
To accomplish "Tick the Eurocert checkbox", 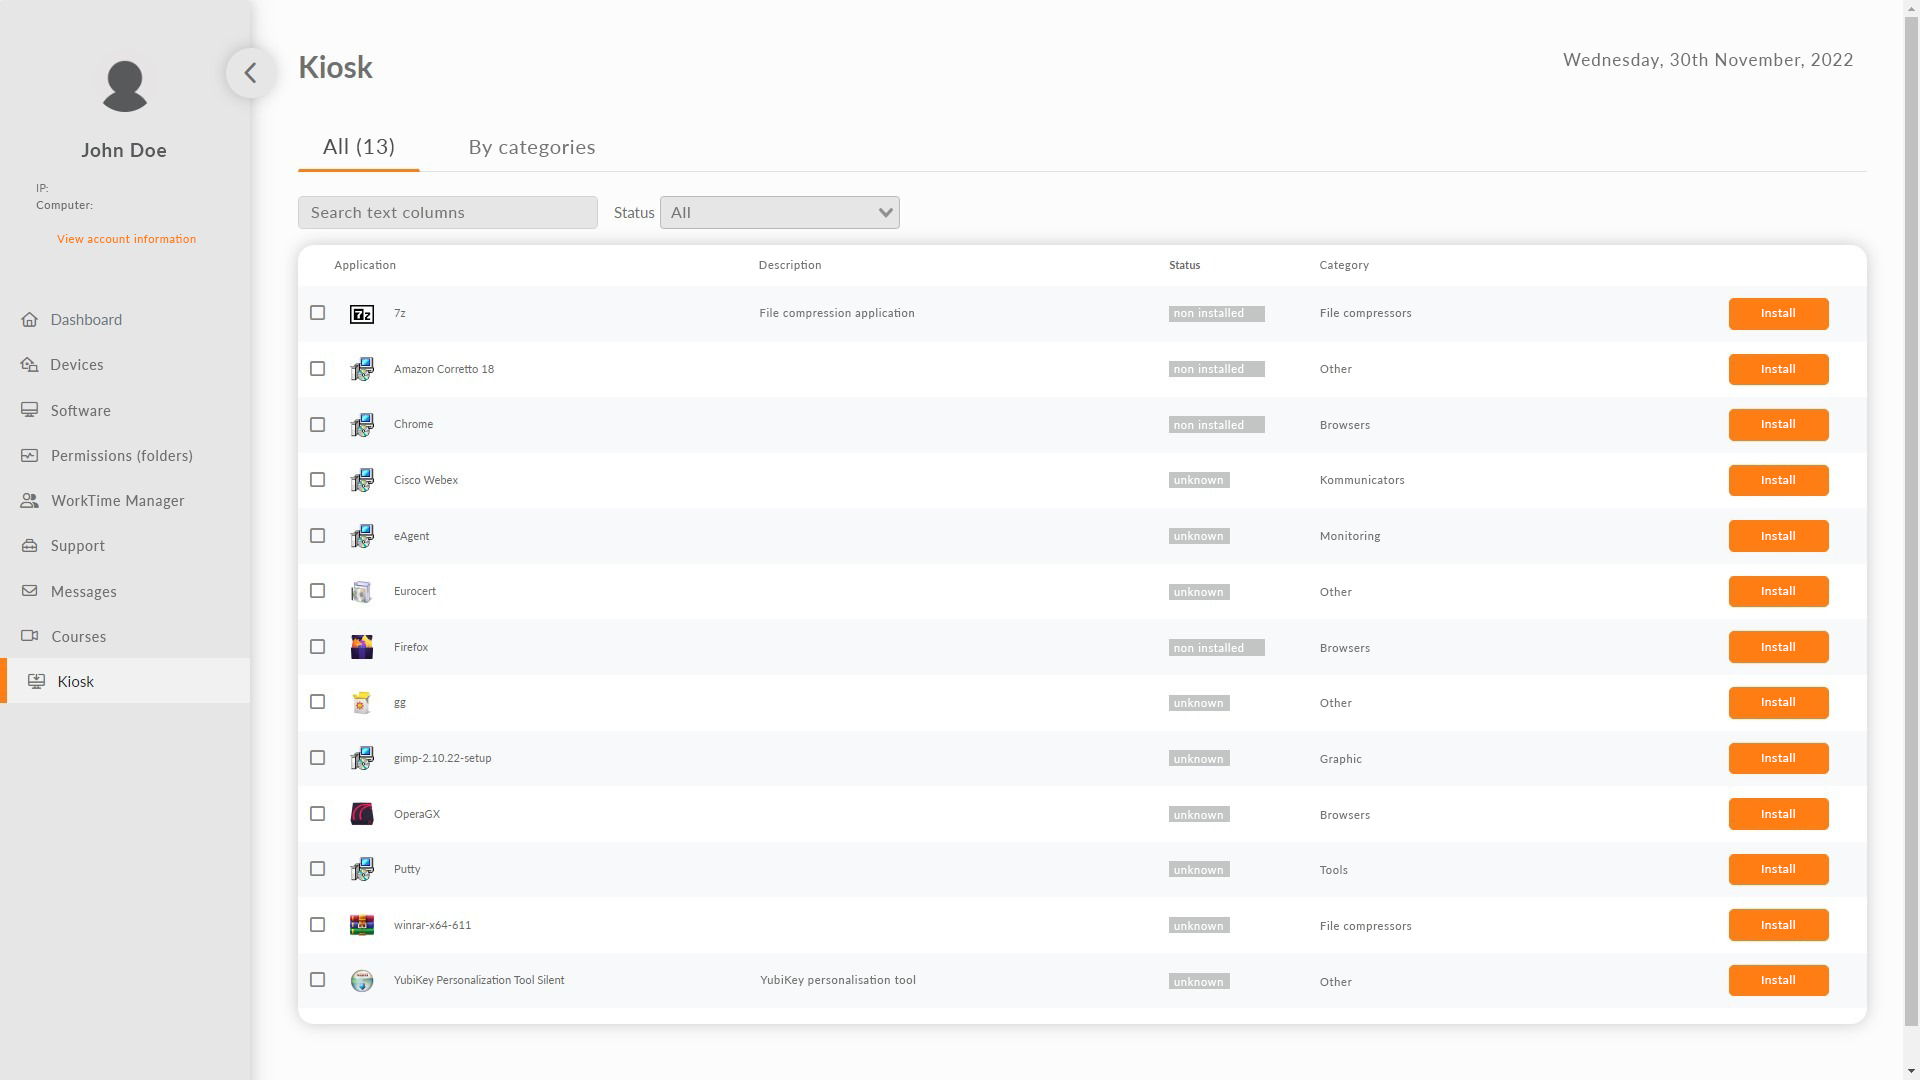I will point(318,591).
